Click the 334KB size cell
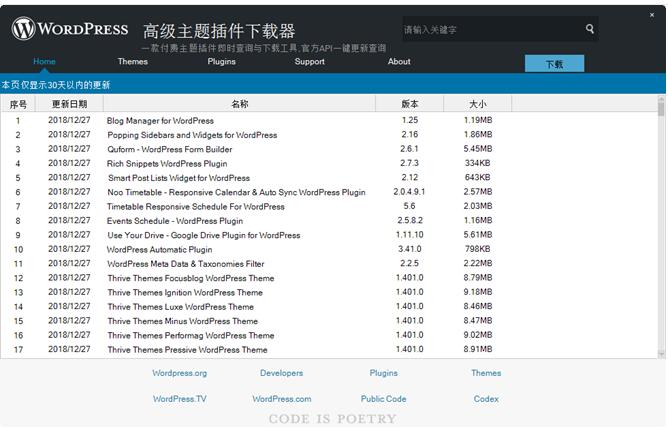 click(478, 163)
